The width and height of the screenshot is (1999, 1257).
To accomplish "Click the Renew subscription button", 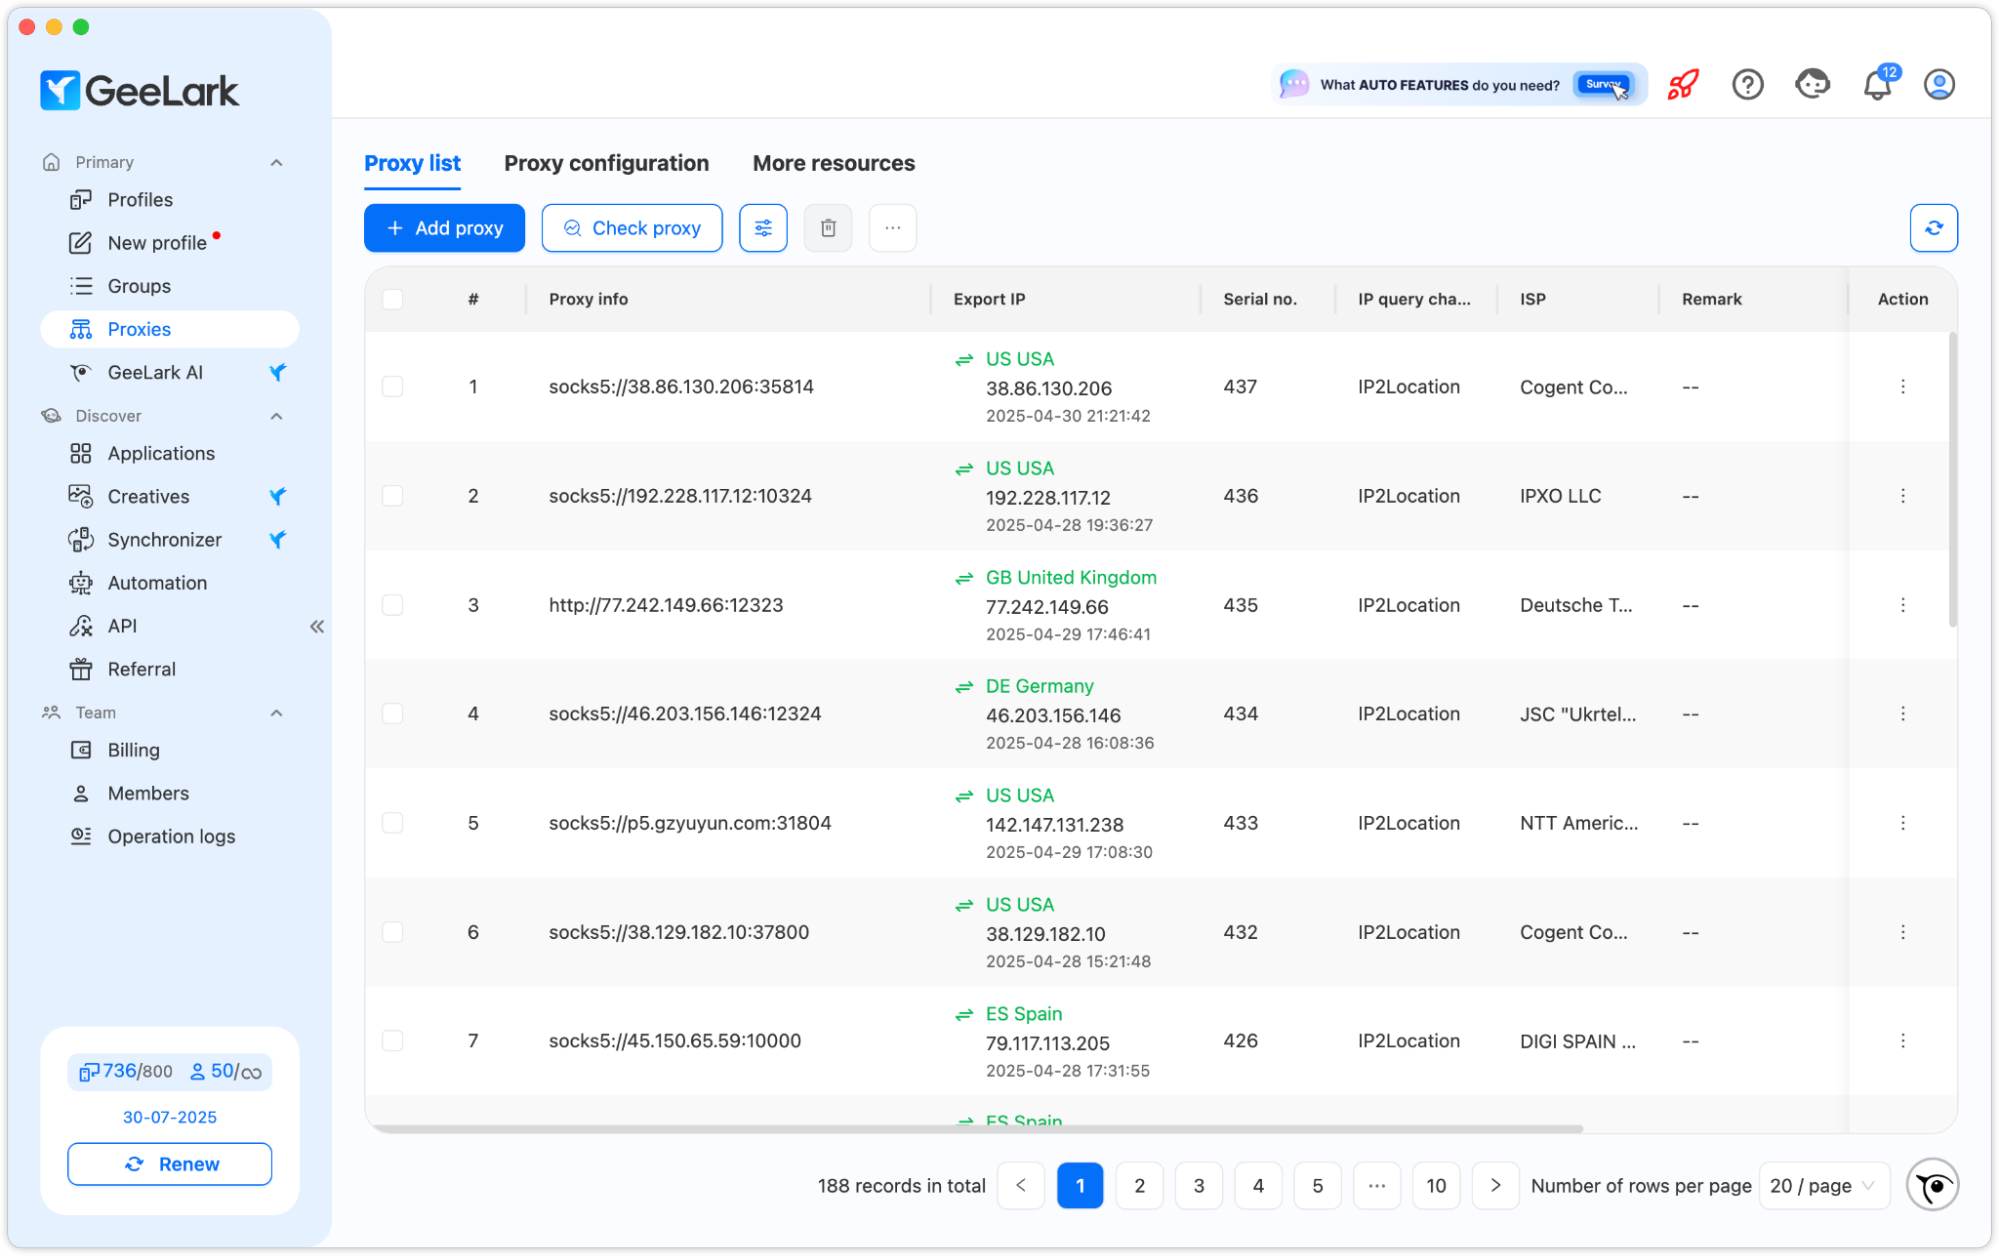I will click(x=170, y=1165).
